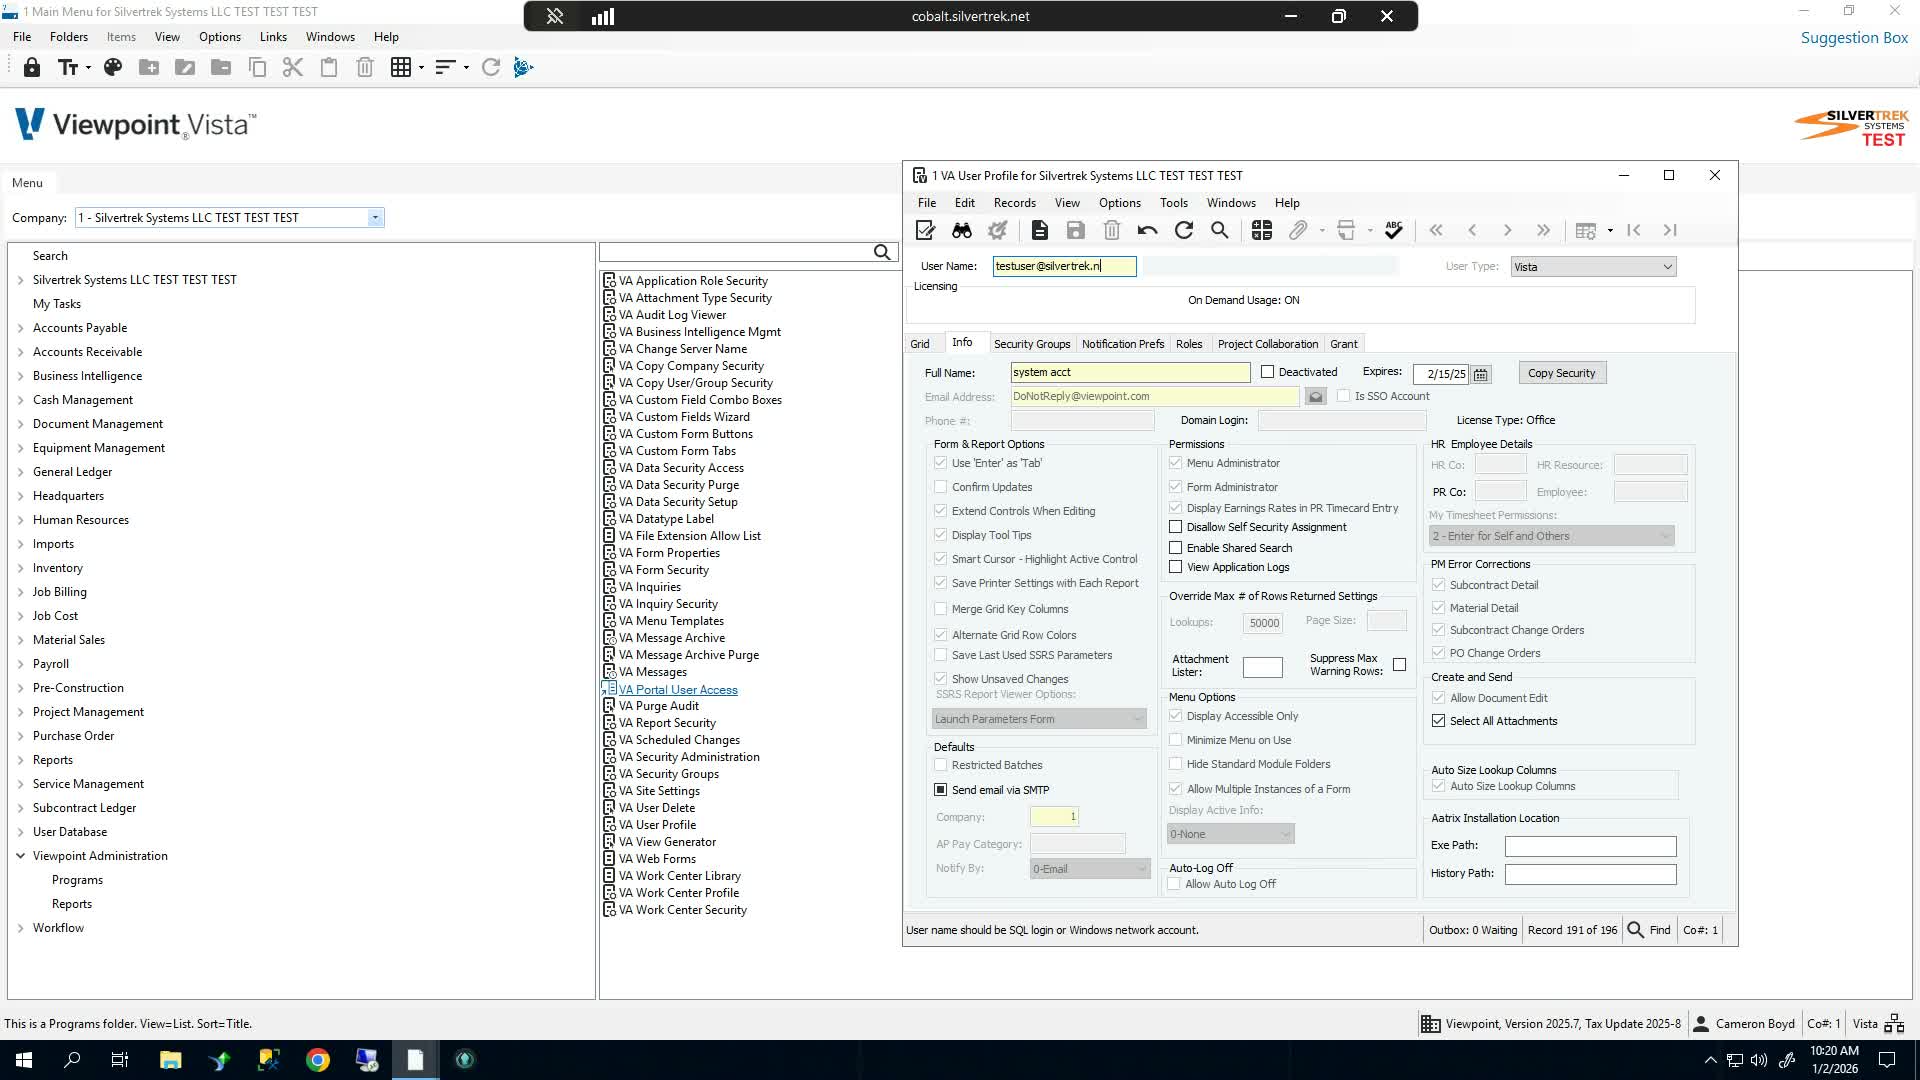Toggle the Deactivated checkbox

pyautogui.click(x=1268, y=372)
